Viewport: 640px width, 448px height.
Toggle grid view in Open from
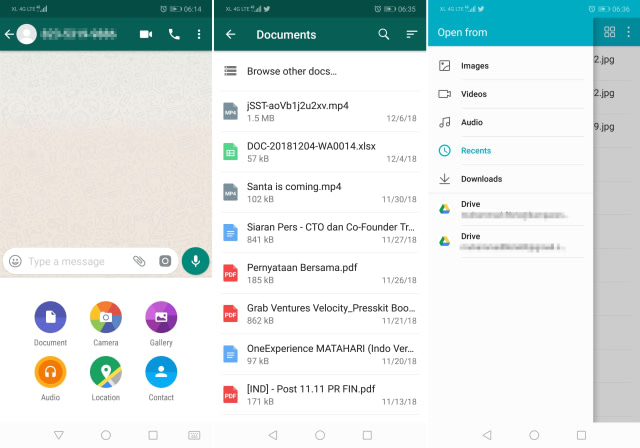click(x=609, y=32)
